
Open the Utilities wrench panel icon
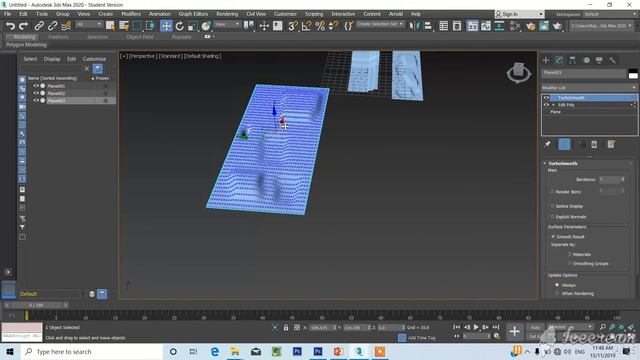coord(613,60)
